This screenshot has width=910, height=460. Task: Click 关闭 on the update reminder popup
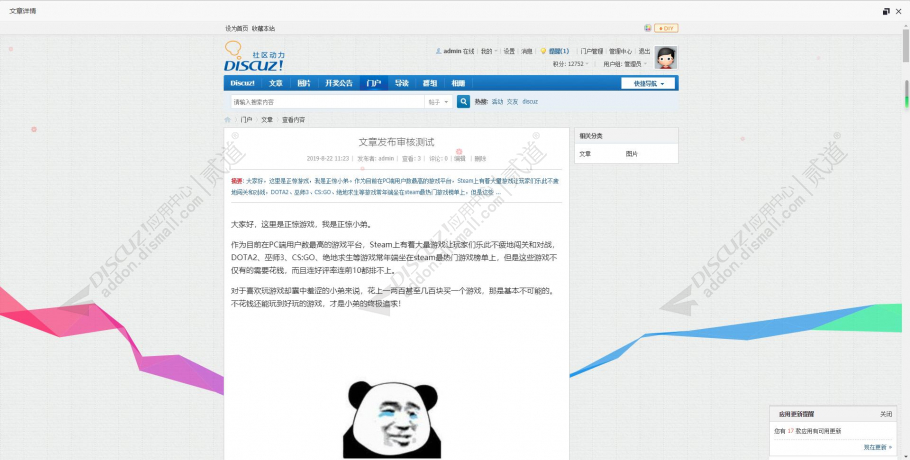tap(886, 414)
